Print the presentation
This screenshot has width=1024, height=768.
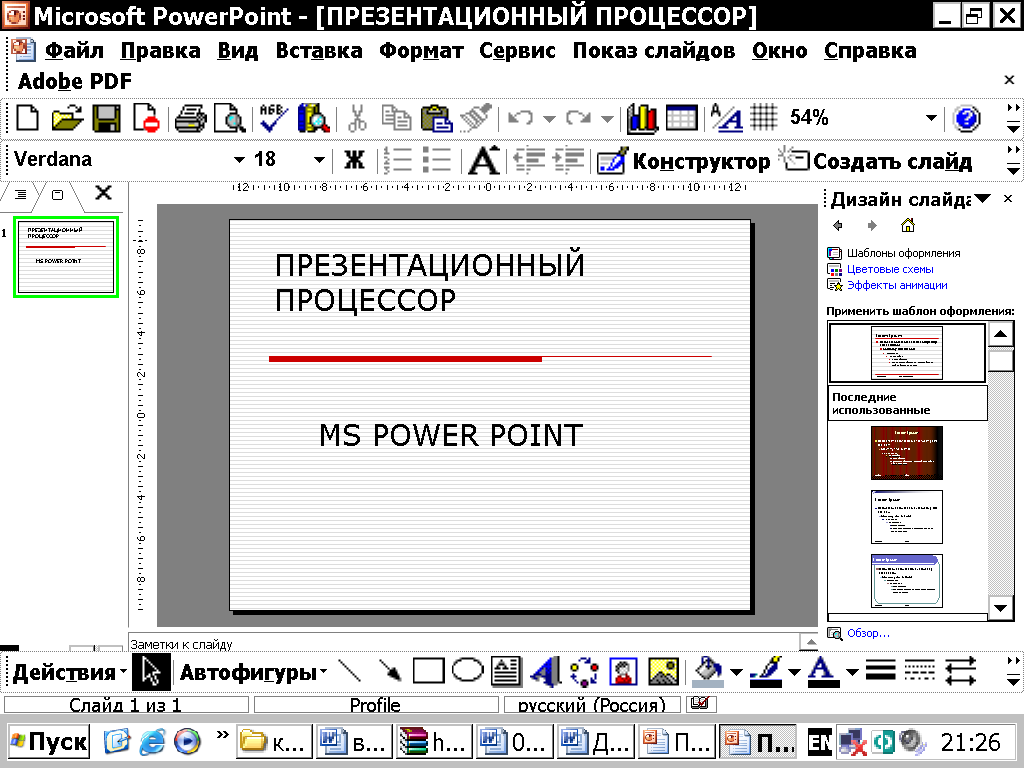(190, 118)
